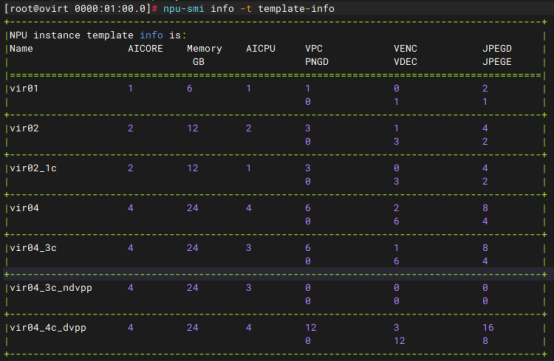Click the vir04_3c template name
Screen dimensions: 554x361
point(33,248)
